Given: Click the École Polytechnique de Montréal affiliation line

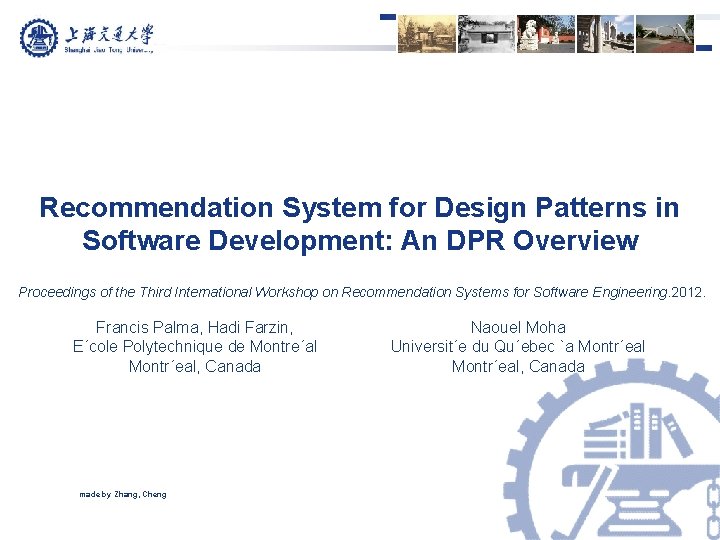Looking at the screenshot, I should [x=195, y=346].
